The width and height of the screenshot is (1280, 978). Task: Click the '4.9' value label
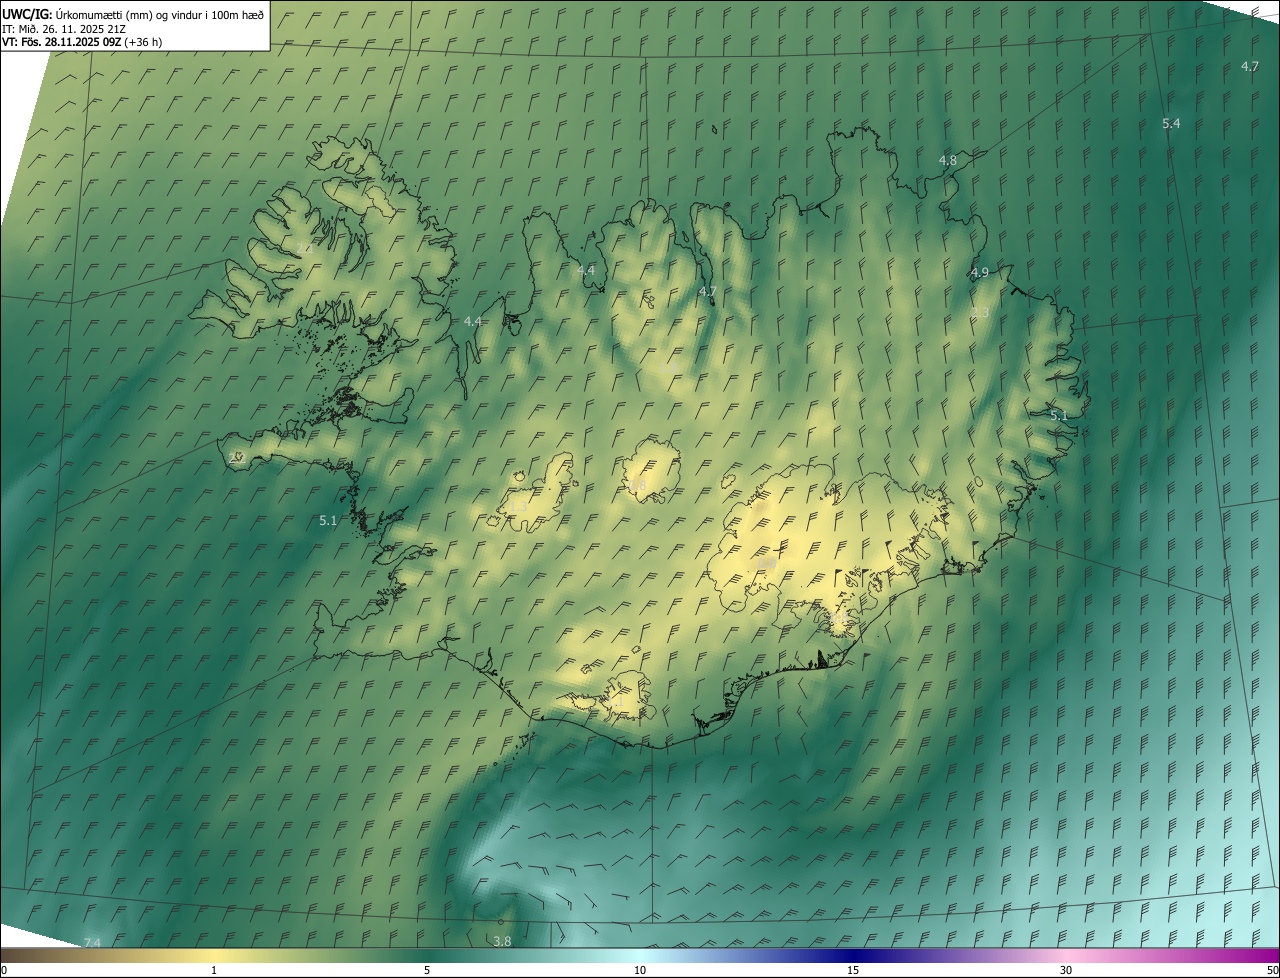tap(979, 272)
